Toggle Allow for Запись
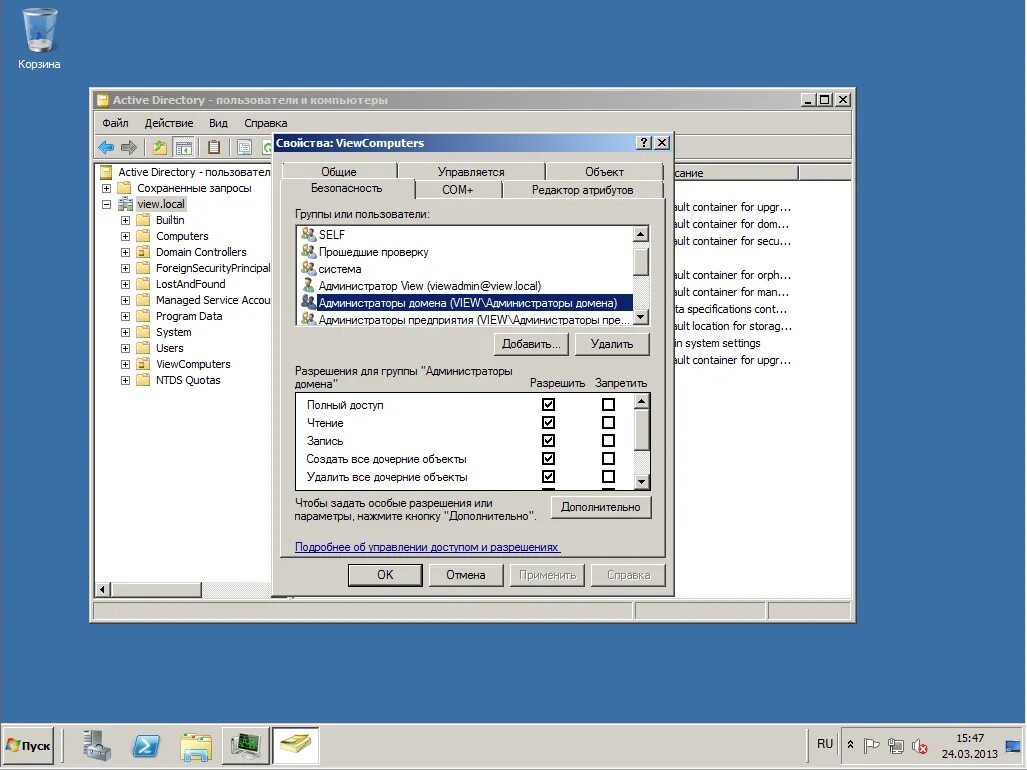The image size is (1027, 770). [x=548, y=441]
